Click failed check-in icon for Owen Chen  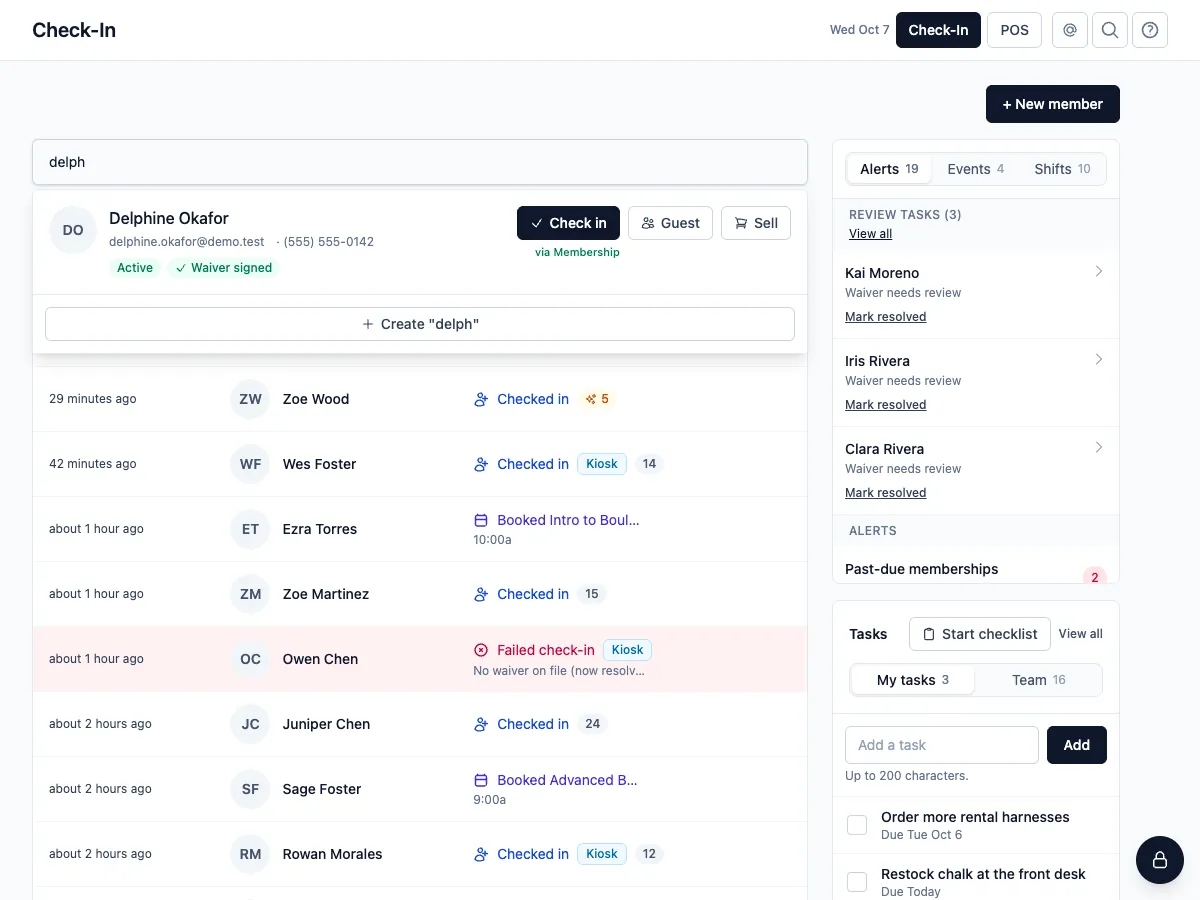pos(481,650)
